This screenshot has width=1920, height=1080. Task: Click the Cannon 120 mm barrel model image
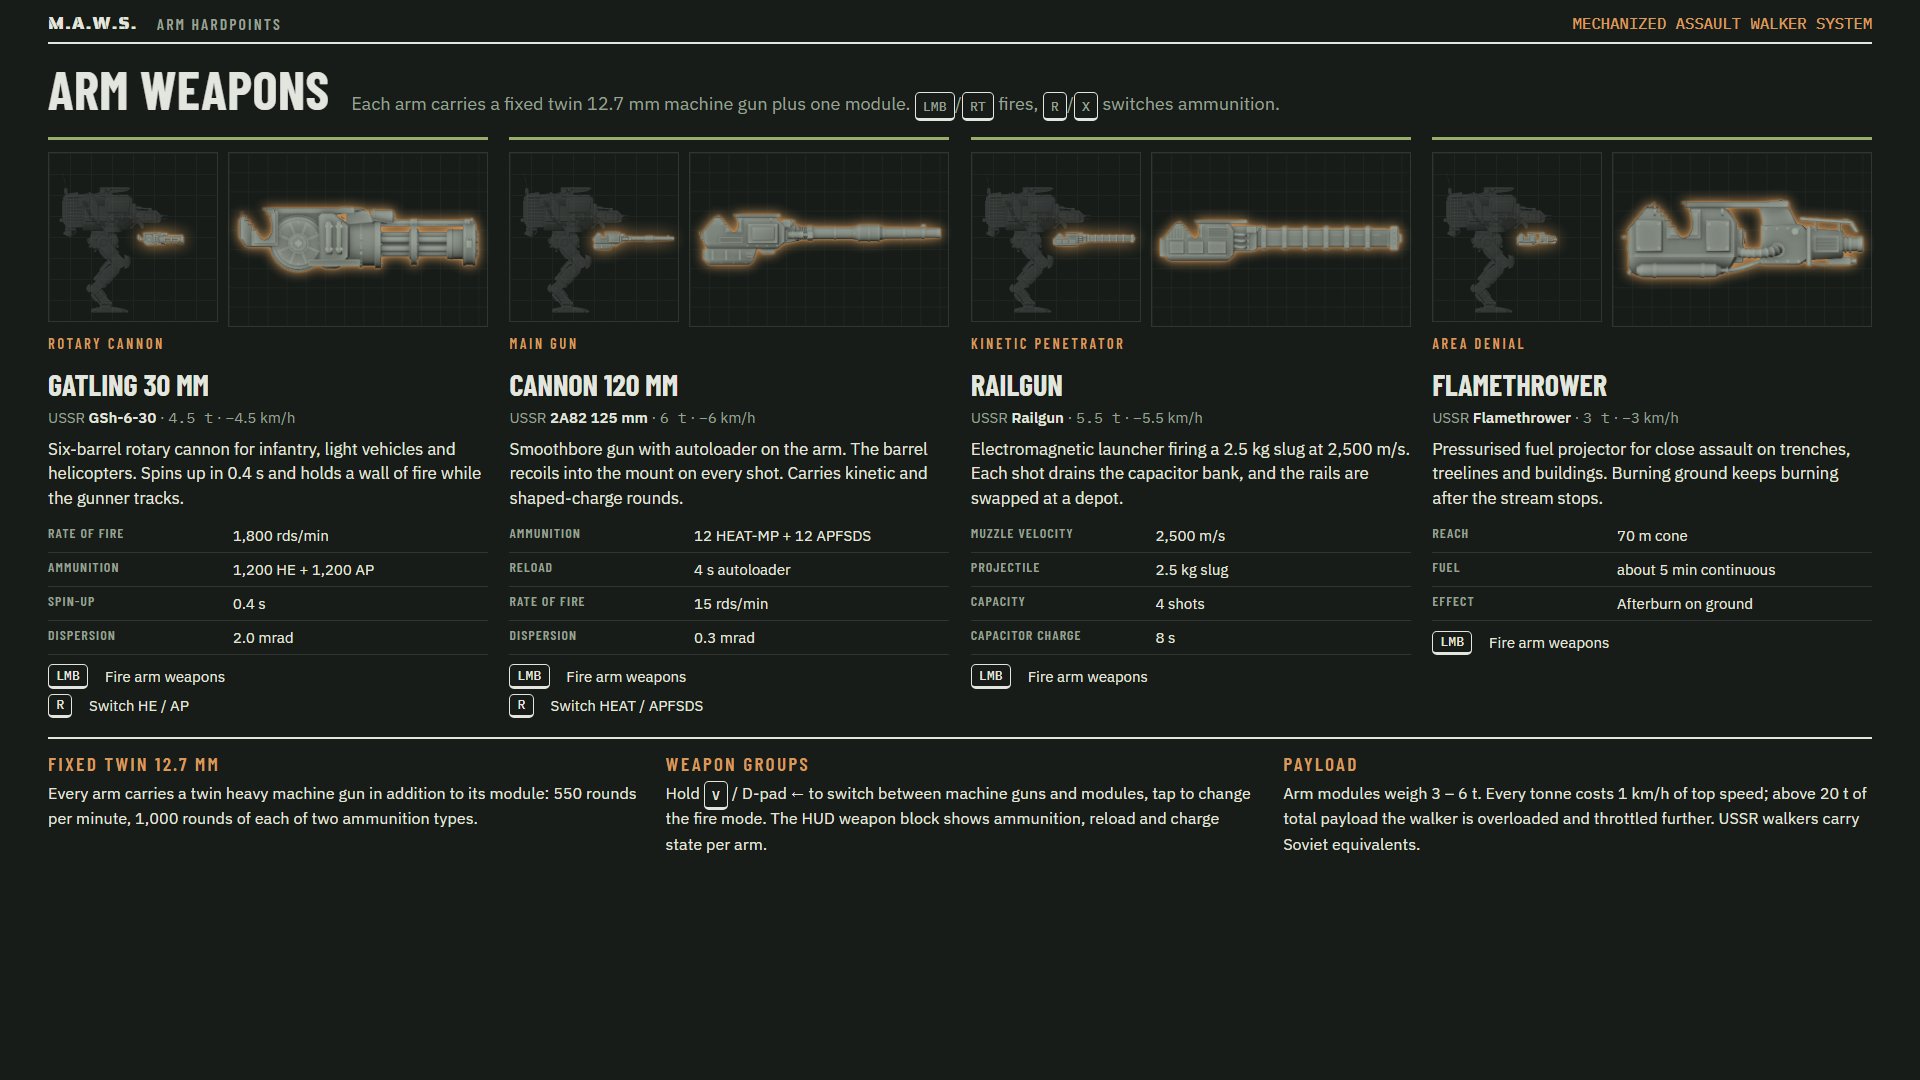tap(819, 239)
